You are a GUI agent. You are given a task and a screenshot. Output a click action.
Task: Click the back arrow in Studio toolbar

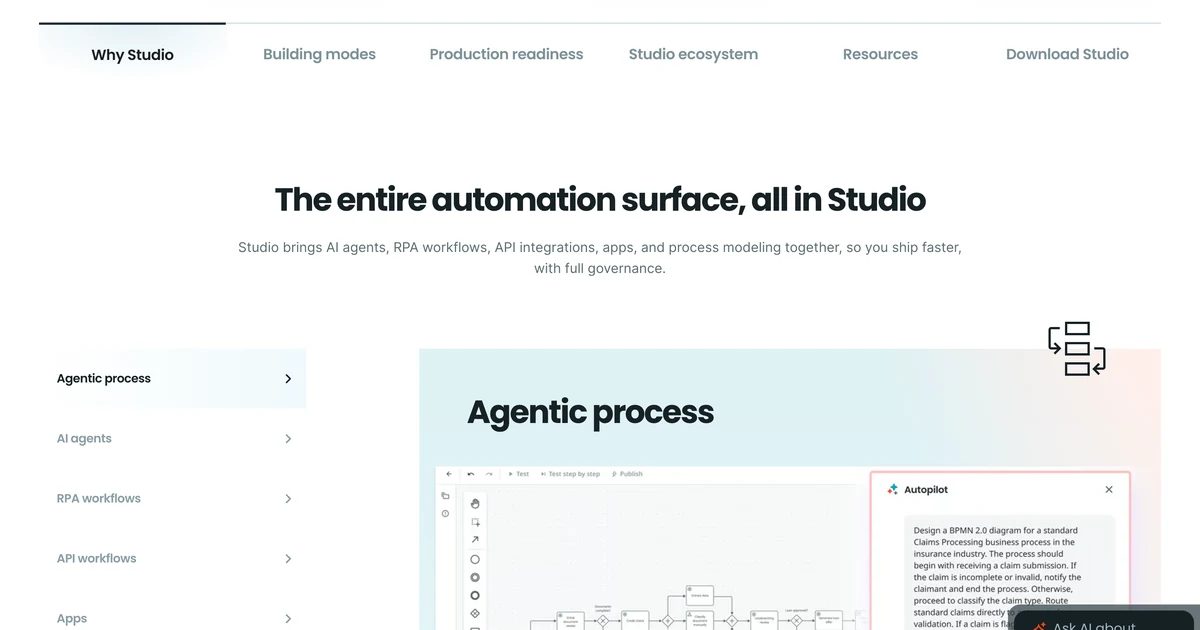tap(449, 474)
